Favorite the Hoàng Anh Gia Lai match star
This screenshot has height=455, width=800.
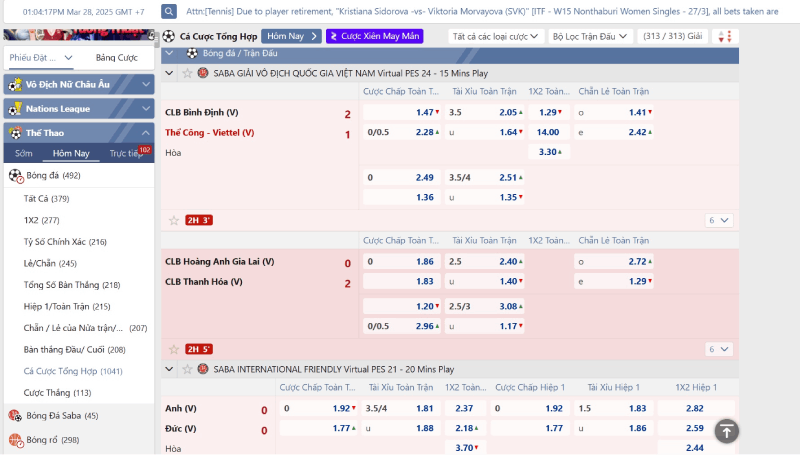click(x=174, y=349)
